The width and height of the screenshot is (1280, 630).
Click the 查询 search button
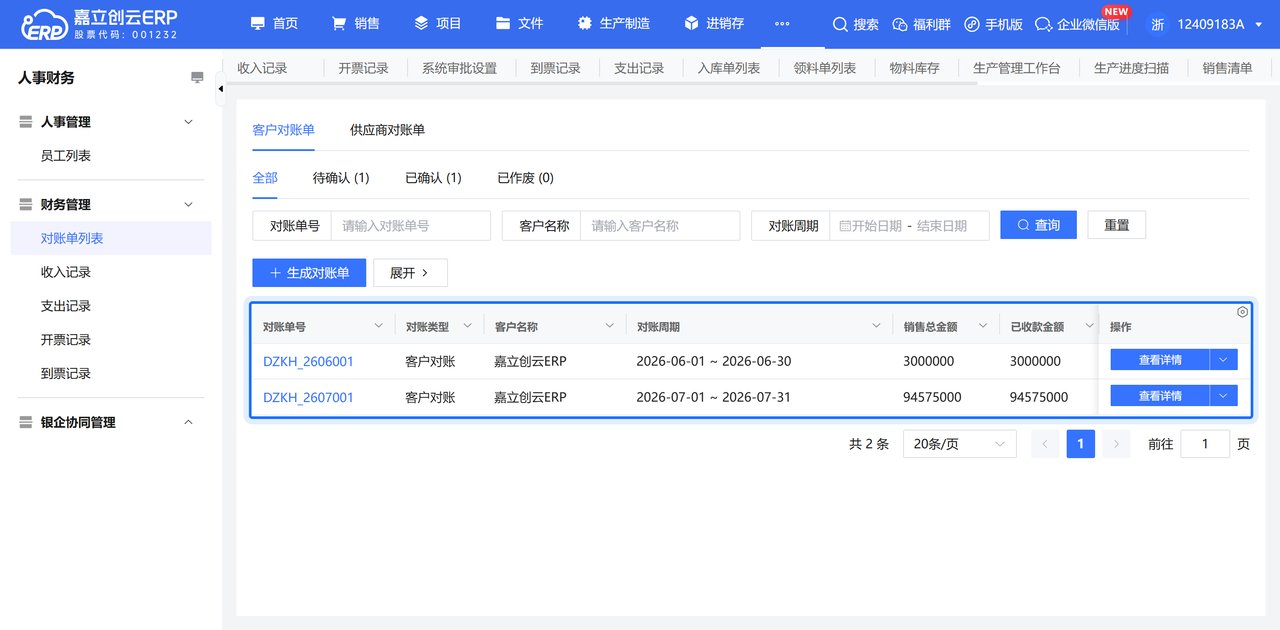click(1038, 225)
